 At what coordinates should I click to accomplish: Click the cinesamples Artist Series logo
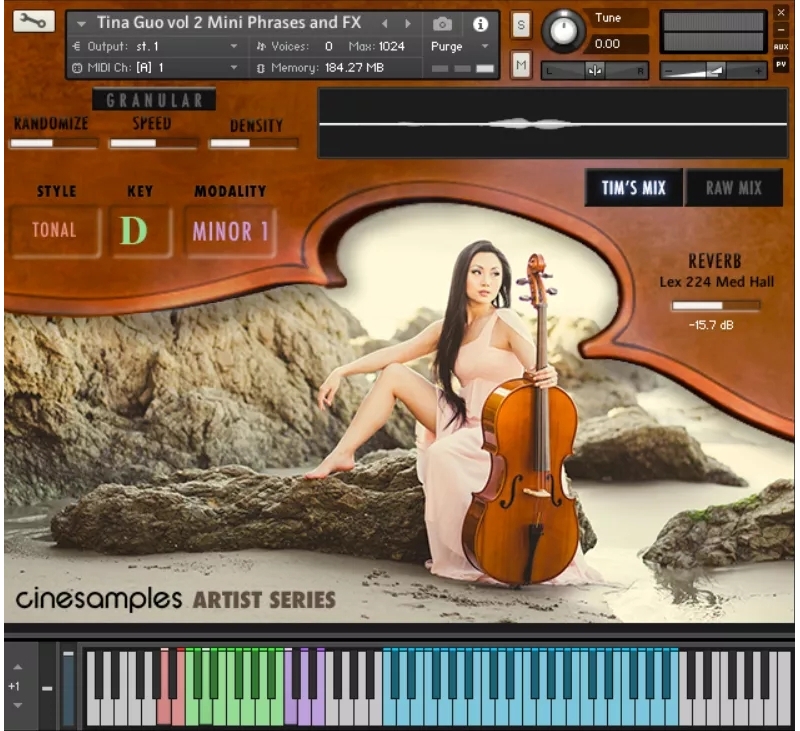tap(176, 599)
